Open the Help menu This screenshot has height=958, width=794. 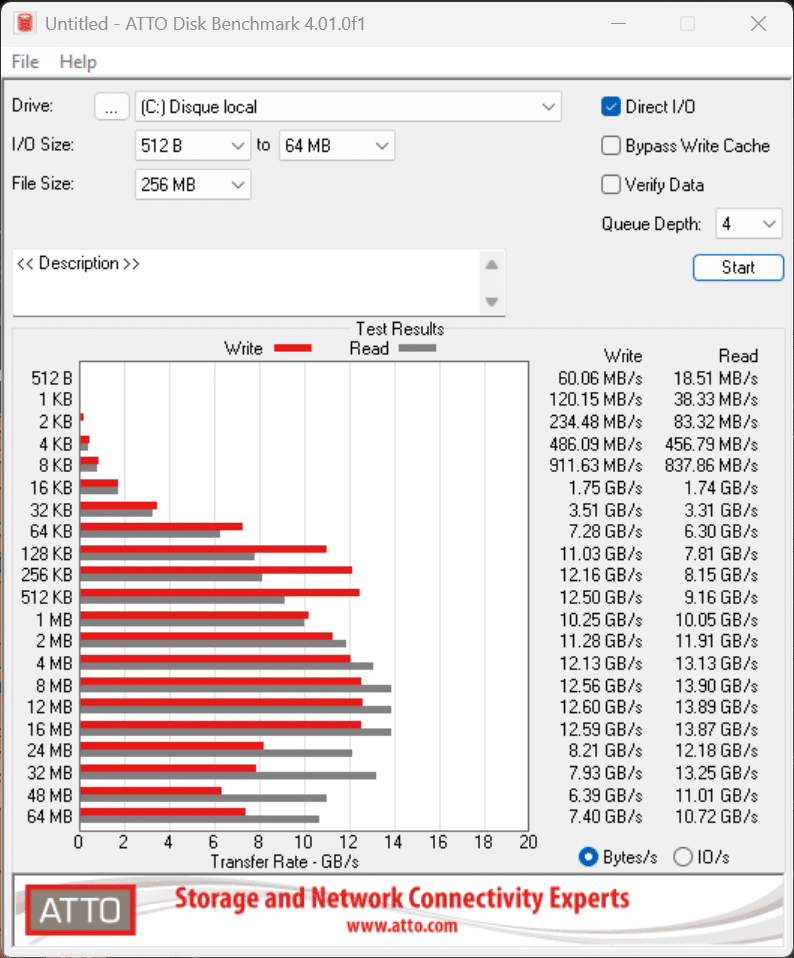click(x=78, y=62)
